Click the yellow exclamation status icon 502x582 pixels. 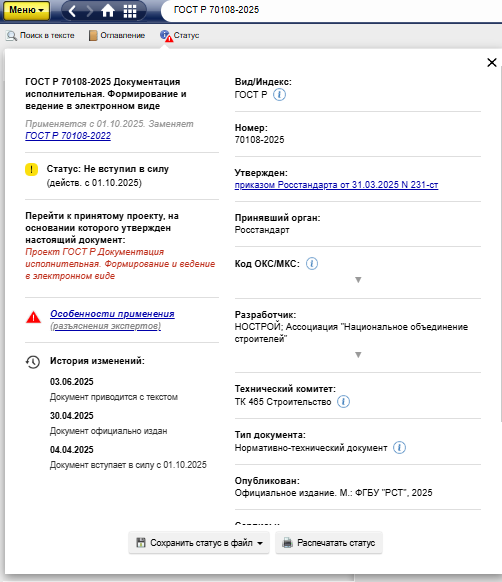[x=32, y=170]
